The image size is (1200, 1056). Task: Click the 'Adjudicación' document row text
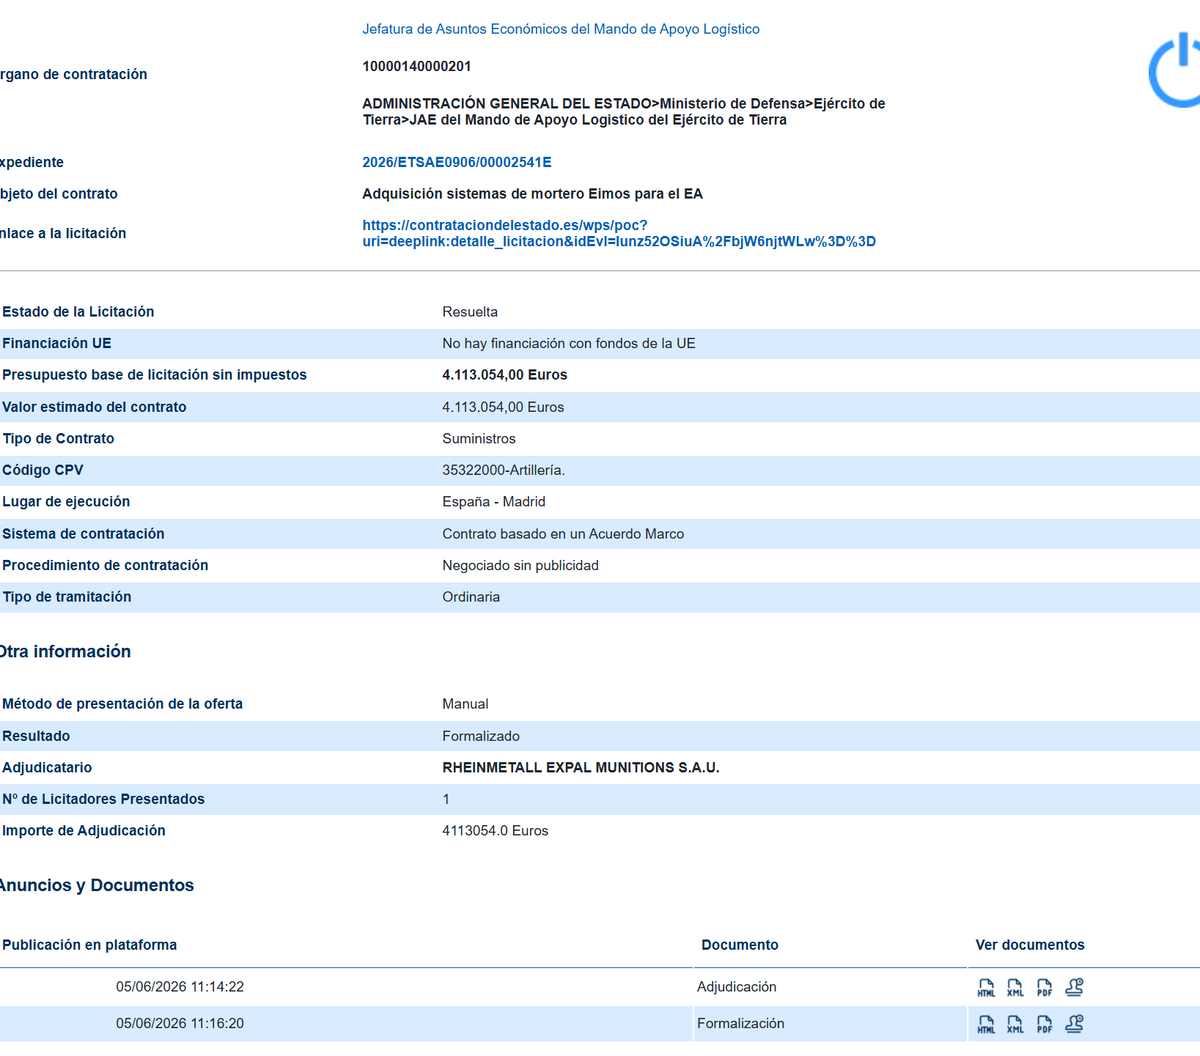point(737,987)
